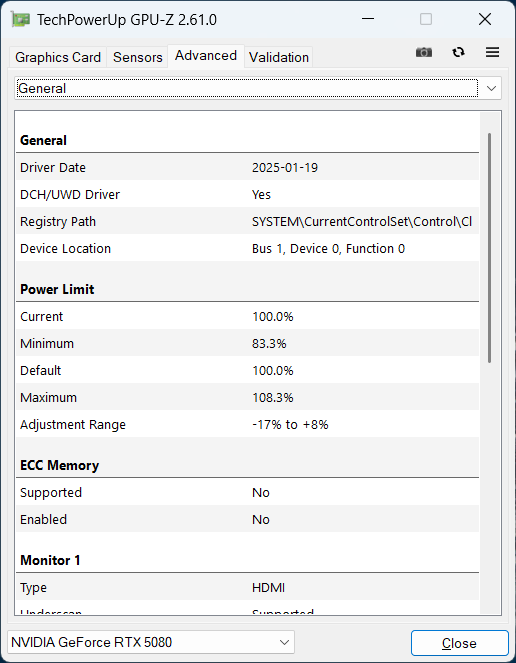Image resolution: width=516 pixels, height=663 pixels.
Task: Click the -17% to +8% value
Action: [x=290, y=425]
